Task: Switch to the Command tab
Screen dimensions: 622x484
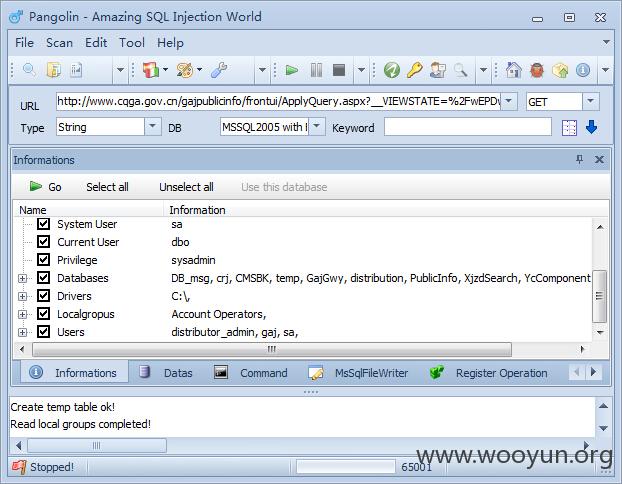Action: (x=251, y=373)
